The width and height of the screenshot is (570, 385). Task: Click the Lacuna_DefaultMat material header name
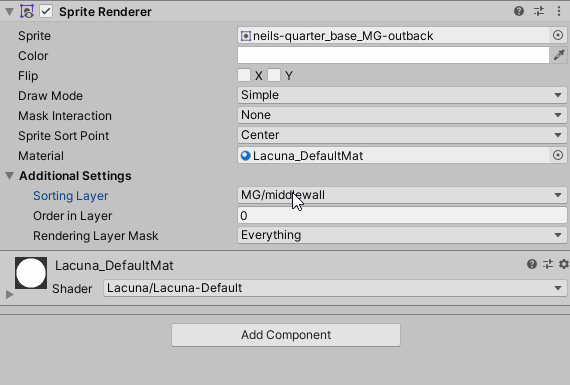click(114, 265)
